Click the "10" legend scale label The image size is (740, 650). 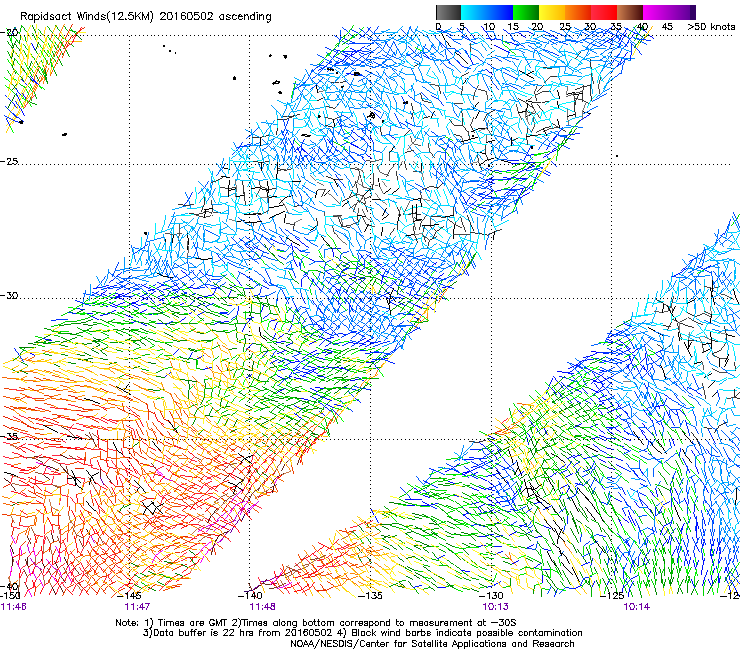[489, 26]
